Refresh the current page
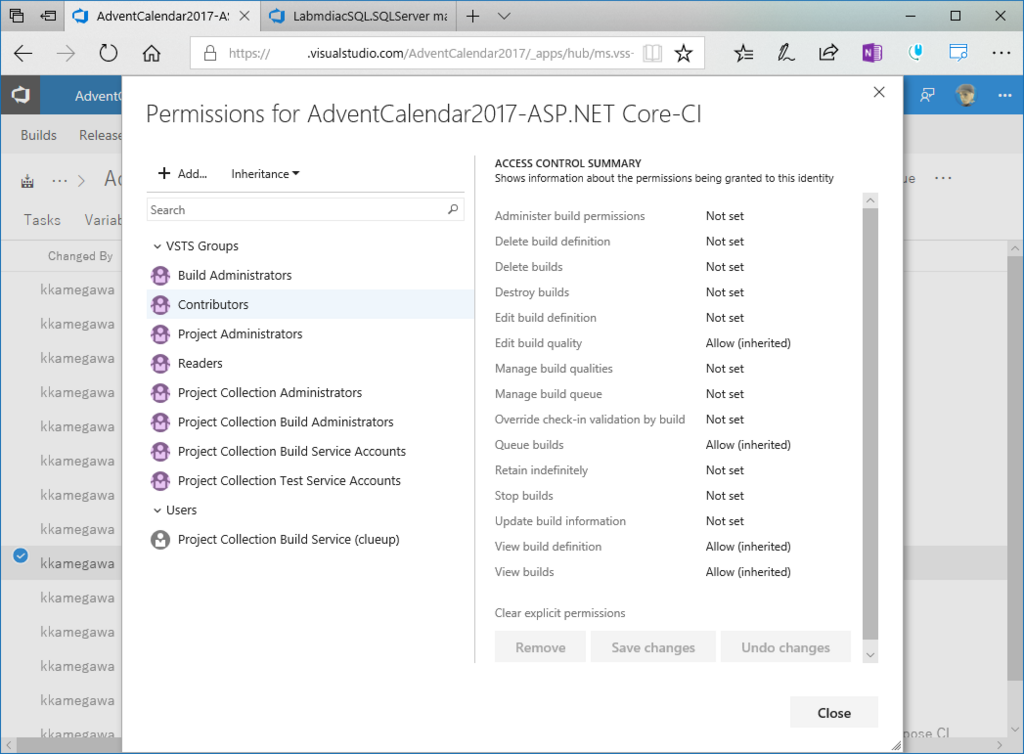This screenshot has height=754, width=1024. [108, 53]
